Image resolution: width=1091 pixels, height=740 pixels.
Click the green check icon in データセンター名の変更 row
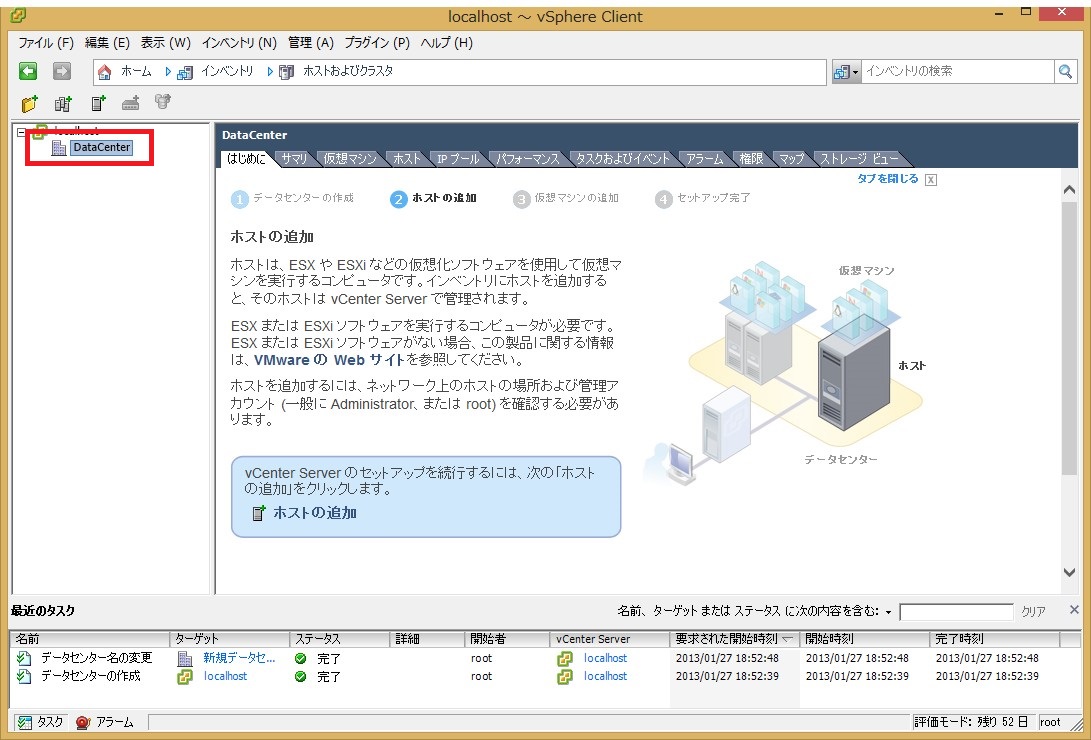coord(301,658)
